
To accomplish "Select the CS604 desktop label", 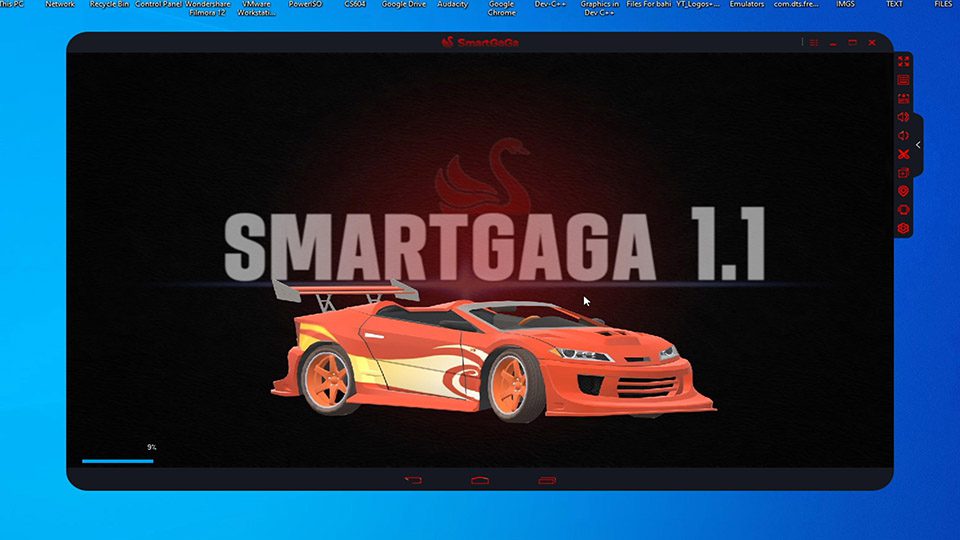I will click(354, 4).
